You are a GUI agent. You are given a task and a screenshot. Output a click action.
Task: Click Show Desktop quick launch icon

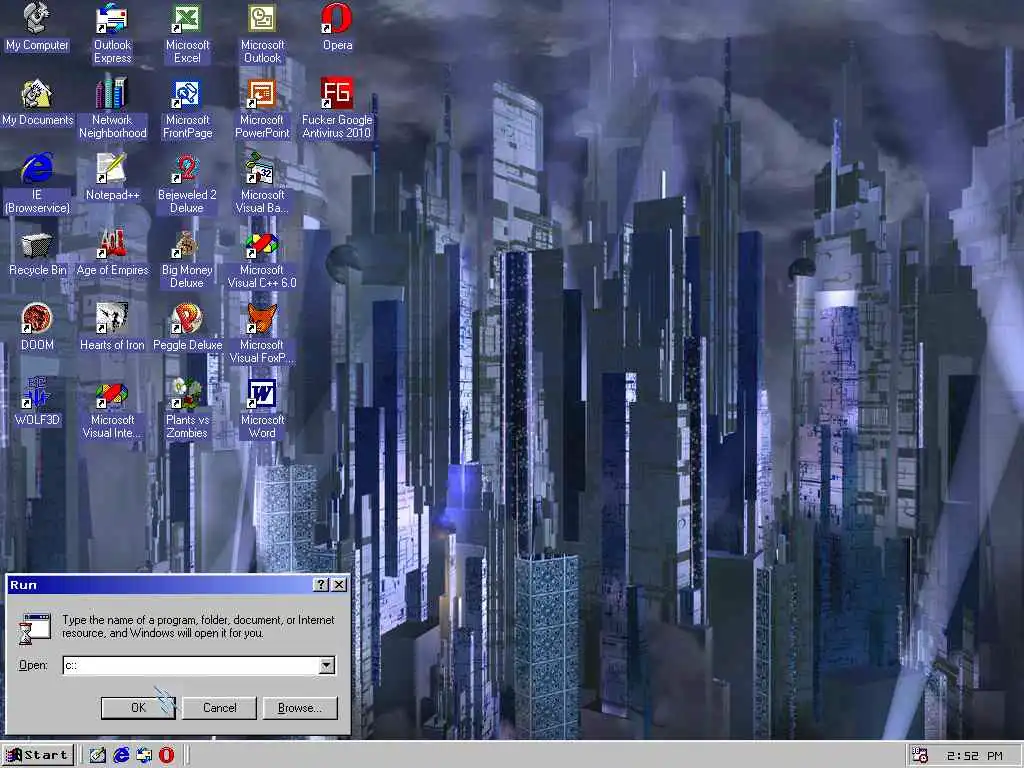coord(97,755)
